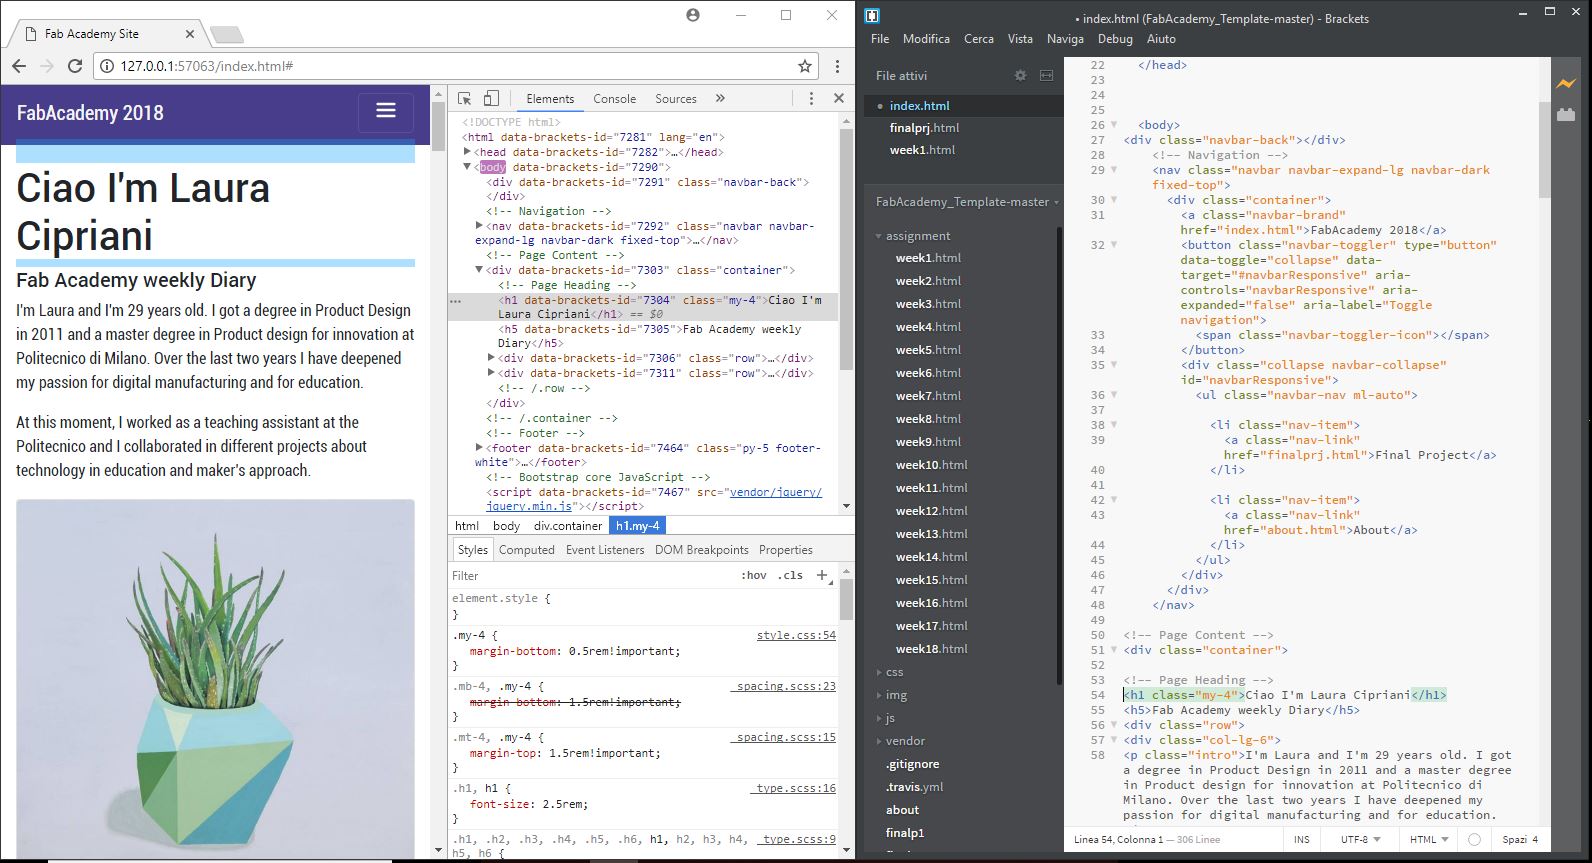Open Brackets Vista menu

point(1020,39)
